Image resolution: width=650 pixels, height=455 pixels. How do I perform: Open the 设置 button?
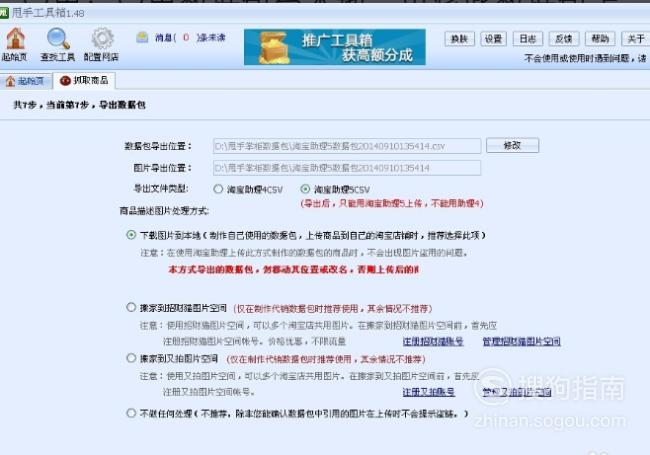(493, 39)
